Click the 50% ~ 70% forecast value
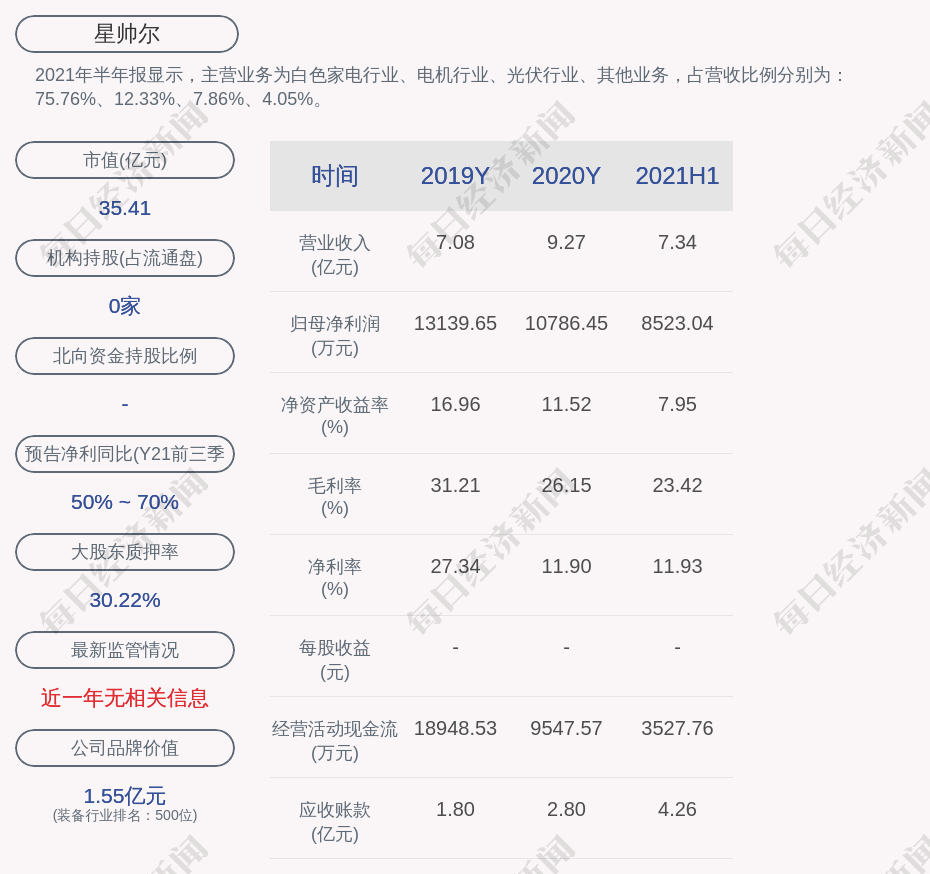Image resolution: width=930 pixels, height=874 pixels. (x=125, y=502)
